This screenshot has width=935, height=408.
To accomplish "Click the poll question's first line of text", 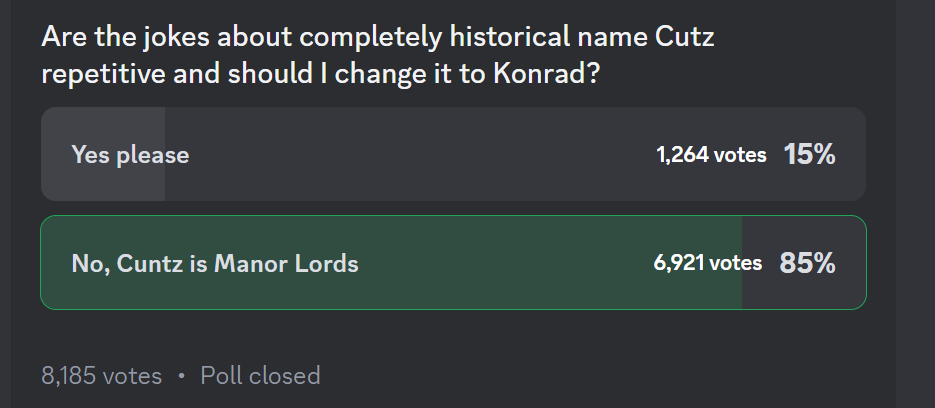I will tap(380, 38).
